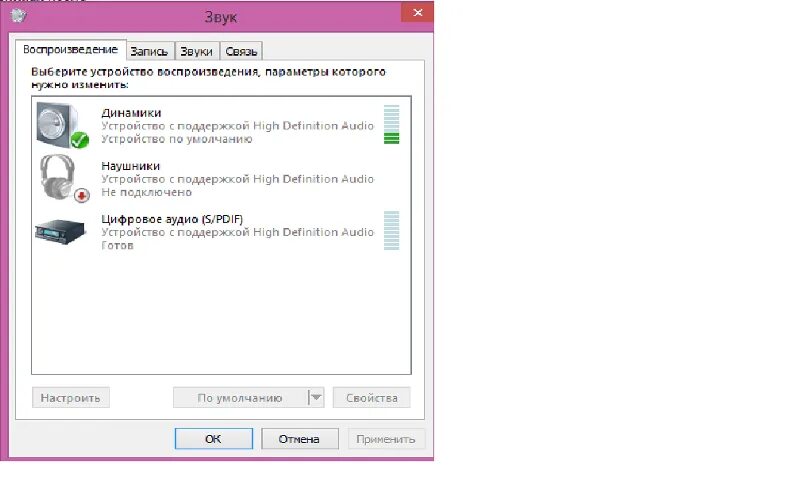Click 'Готов' status text
The height and width of the screenshot is (500, 800).
tap(117, 245)
